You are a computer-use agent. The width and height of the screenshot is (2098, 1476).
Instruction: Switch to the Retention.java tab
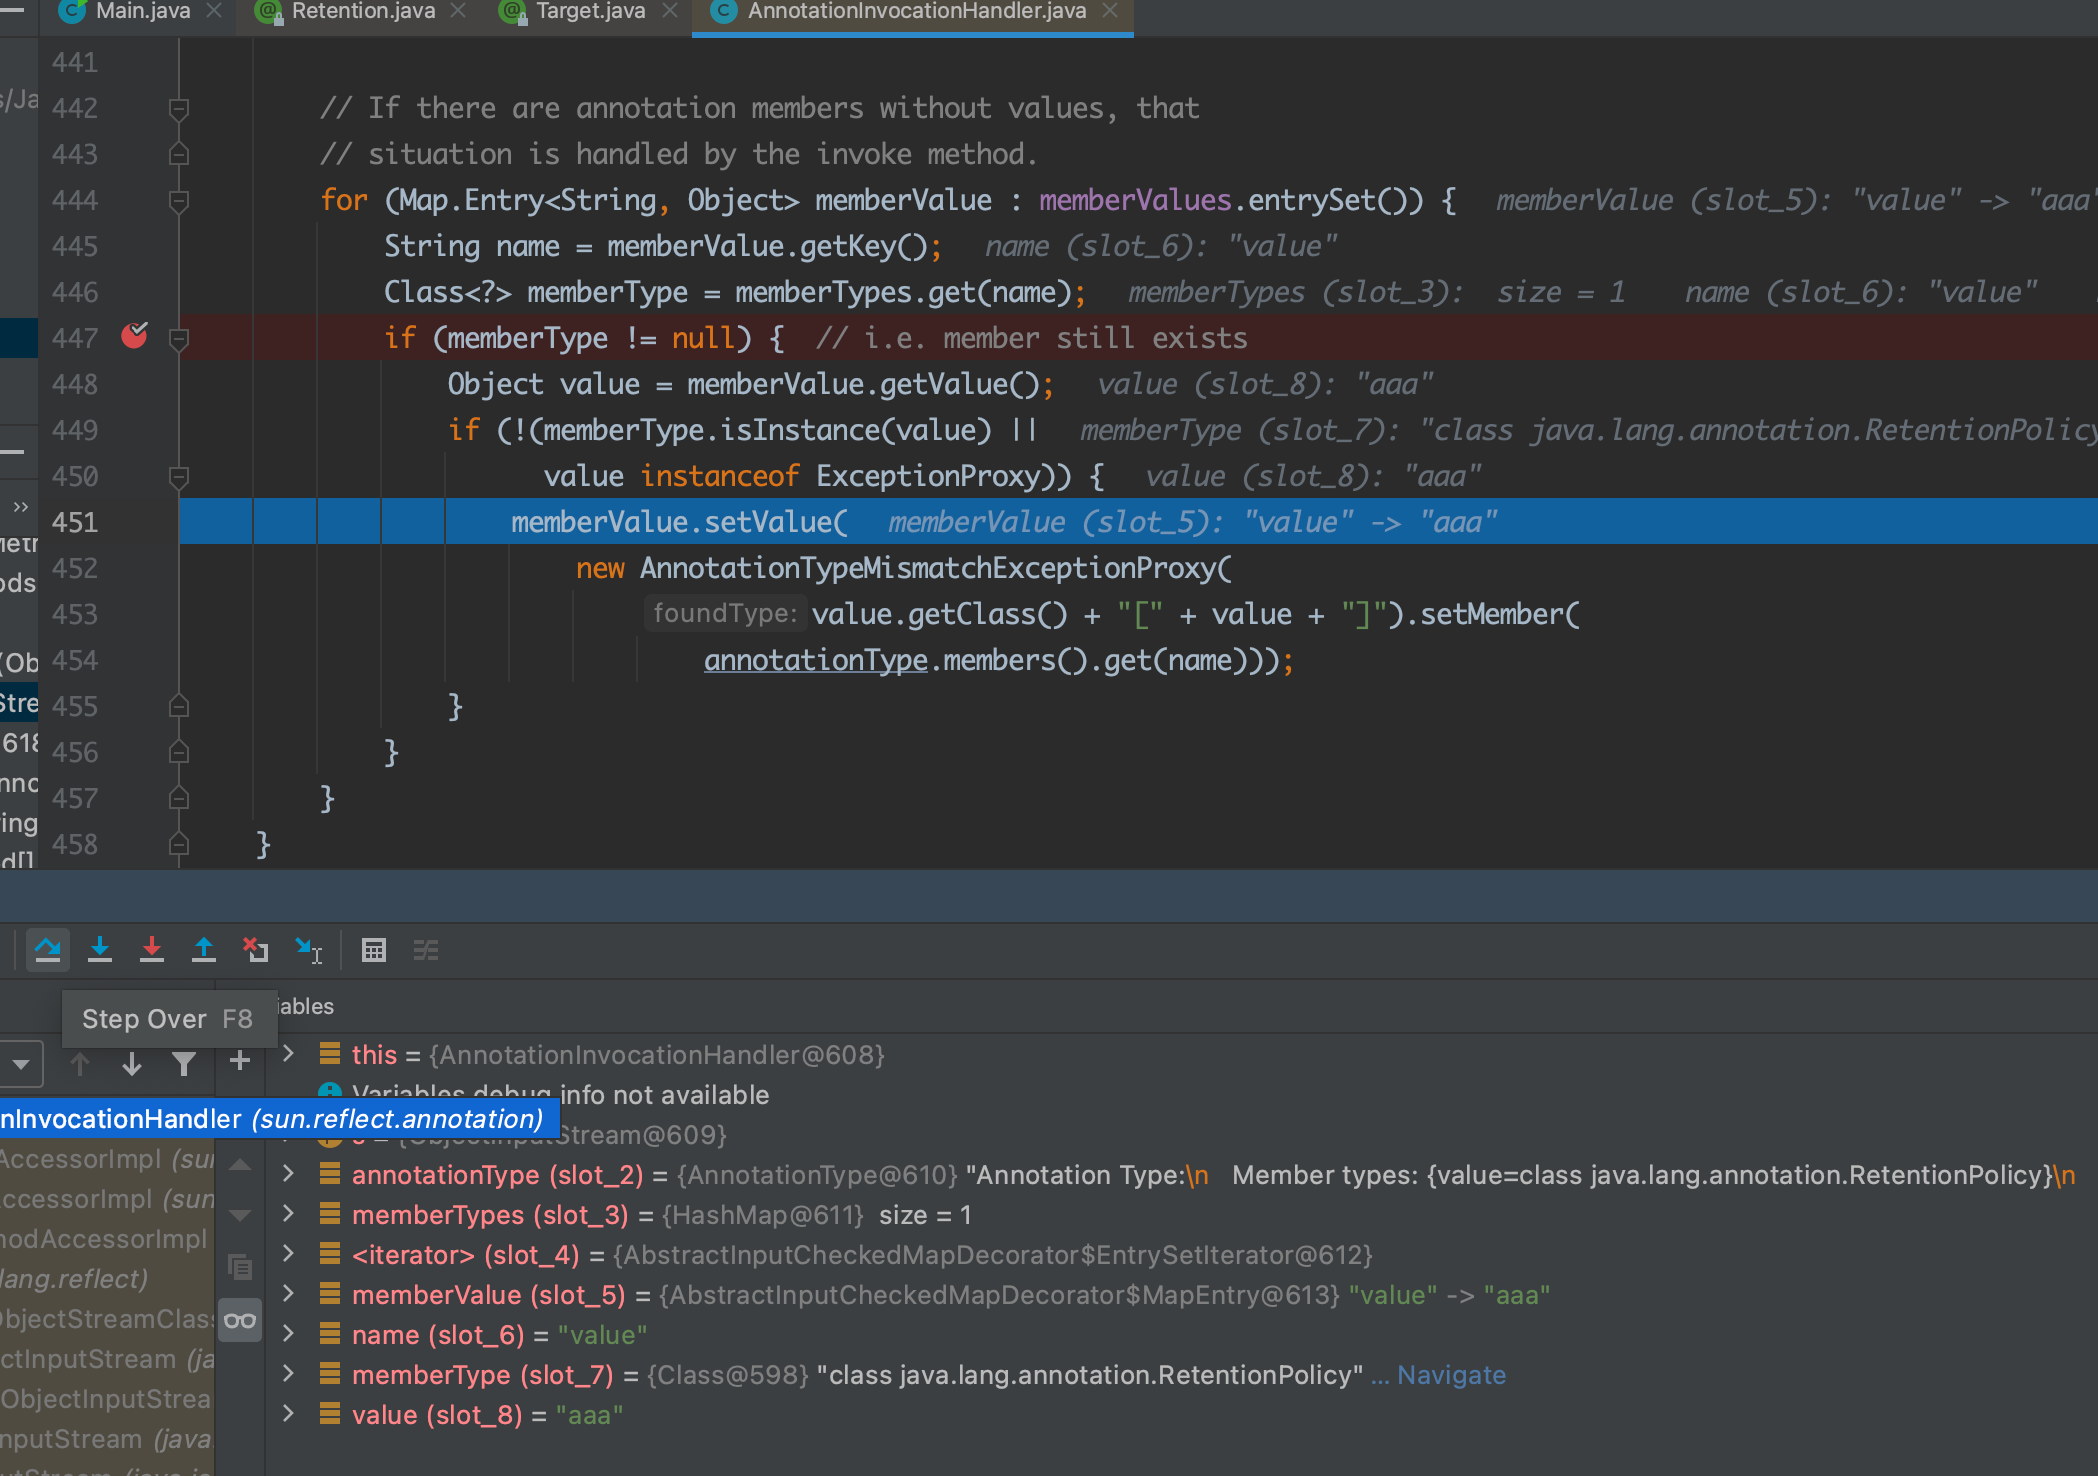(x=362, y=12)
